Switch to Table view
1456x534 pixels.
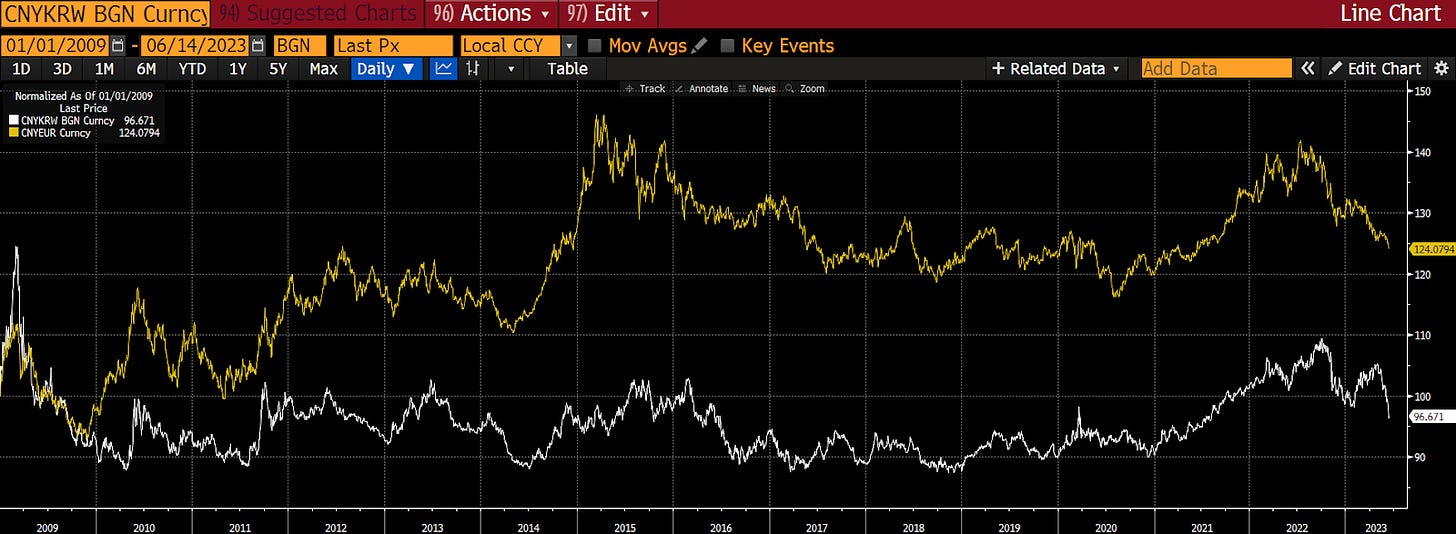point(567,68)
